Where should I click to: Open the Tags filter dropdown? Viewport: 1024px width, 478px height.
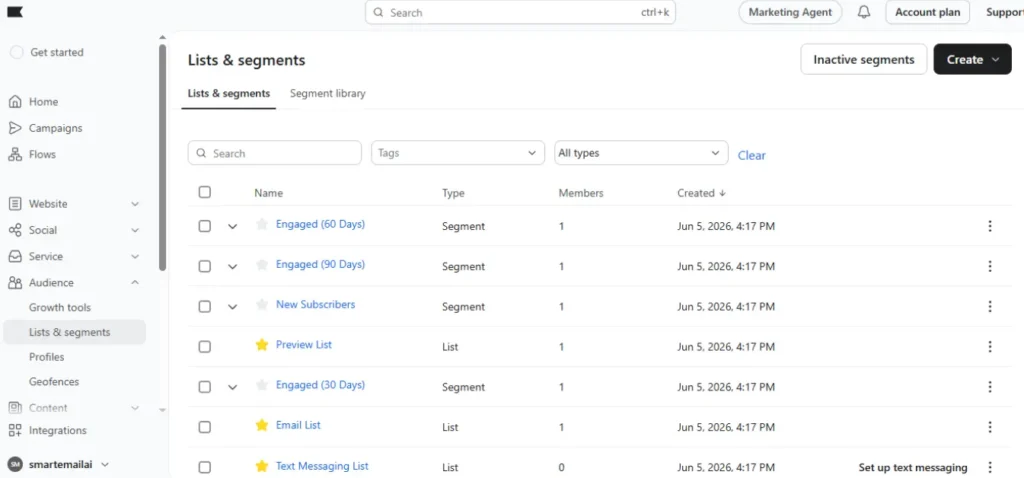pos(458,153)
